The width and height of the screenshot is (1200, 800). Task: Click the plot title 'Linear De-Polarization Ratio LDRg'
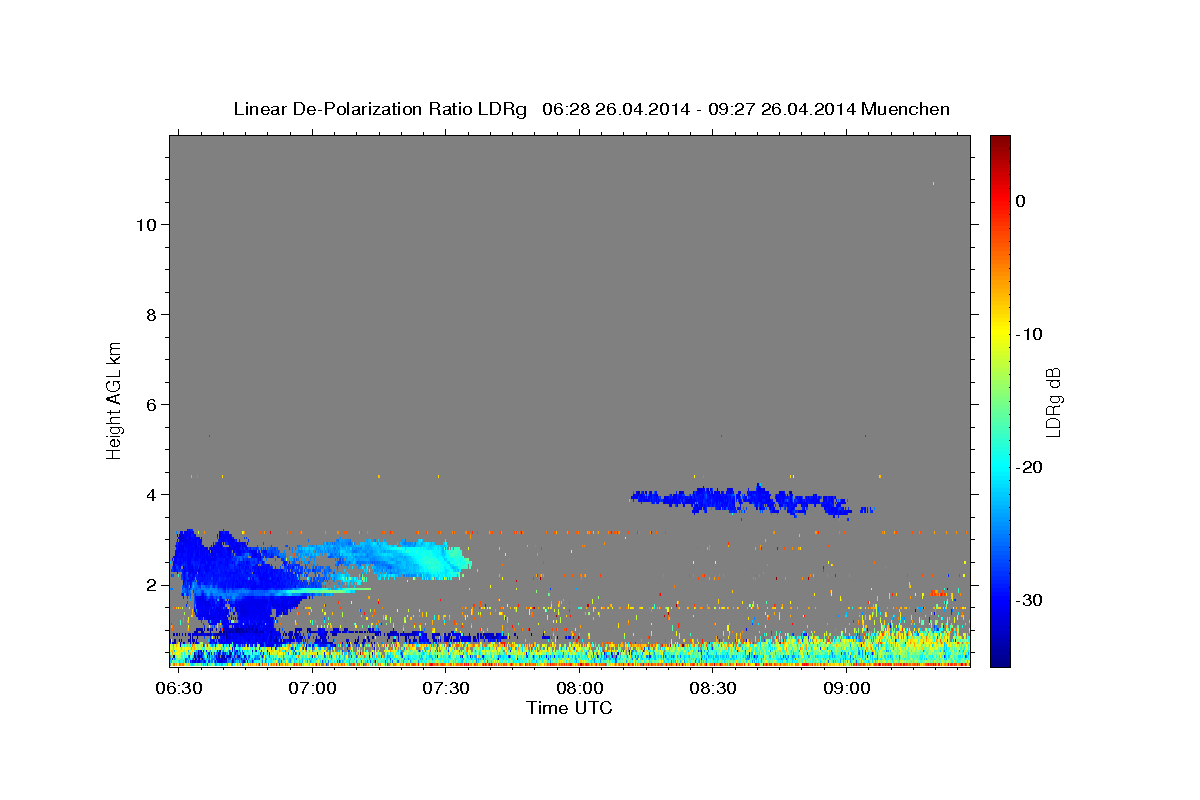(379, 109)
